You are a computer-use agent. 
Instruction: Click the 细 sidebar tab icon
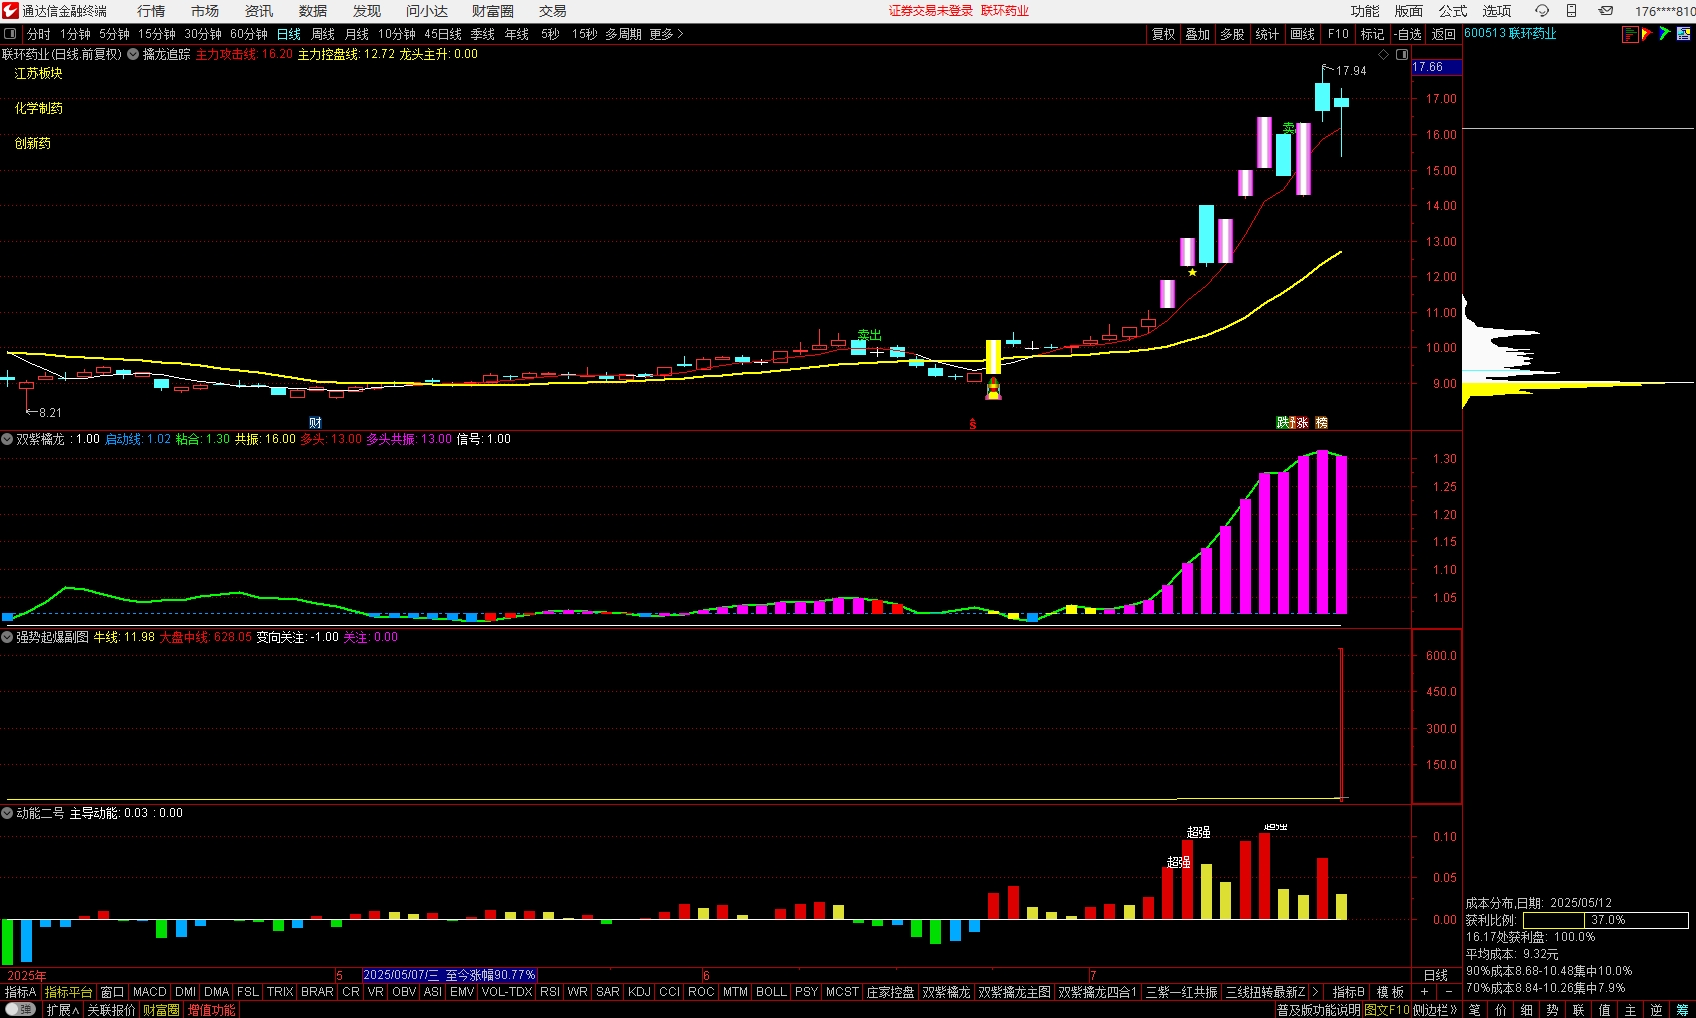(x=1526, y=1010)
